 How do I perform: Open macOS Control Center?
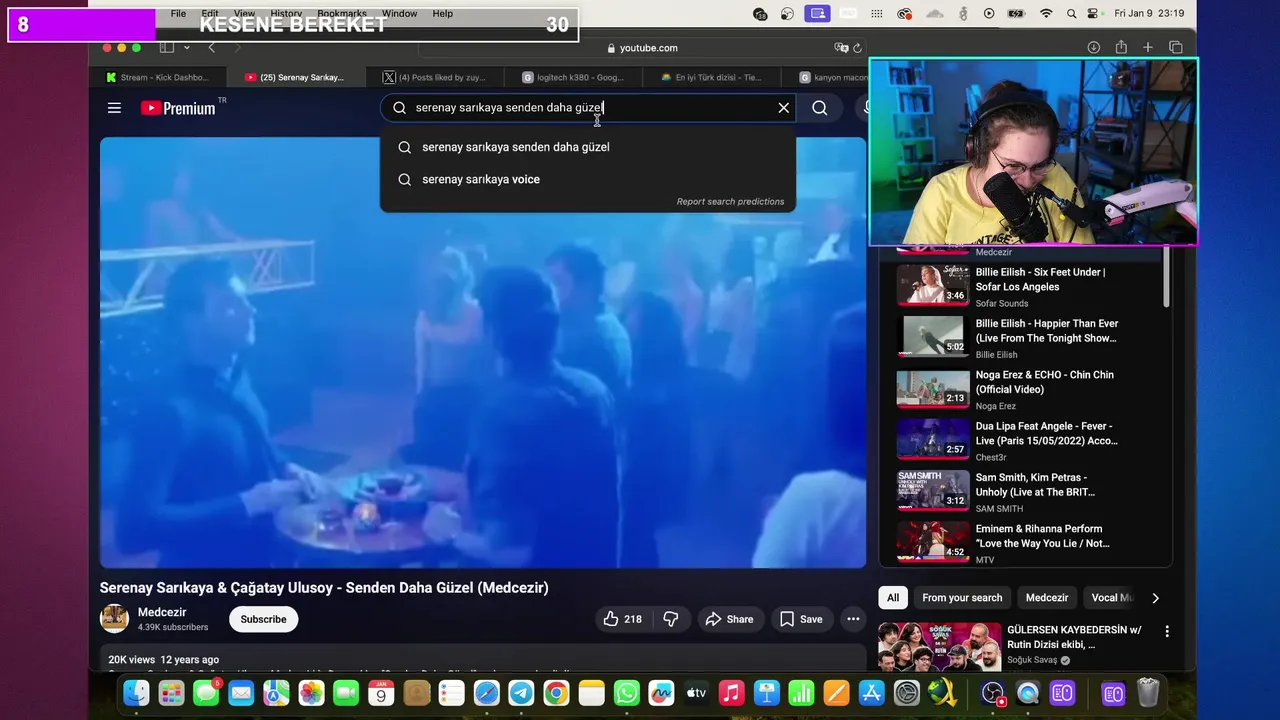[1092, 14]
